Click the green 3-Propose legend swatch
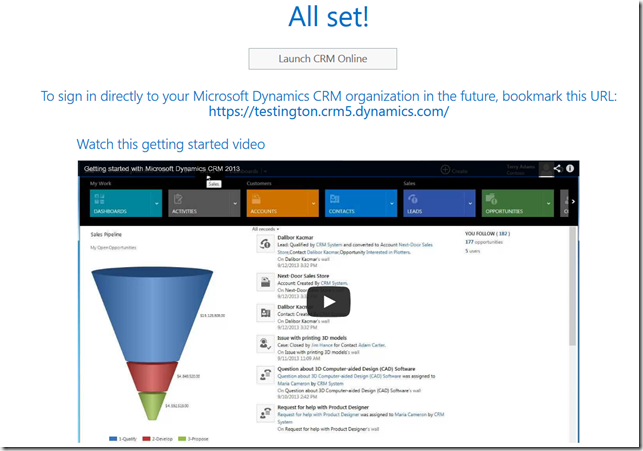Screen dimensions: 643x451 (182, 439)
